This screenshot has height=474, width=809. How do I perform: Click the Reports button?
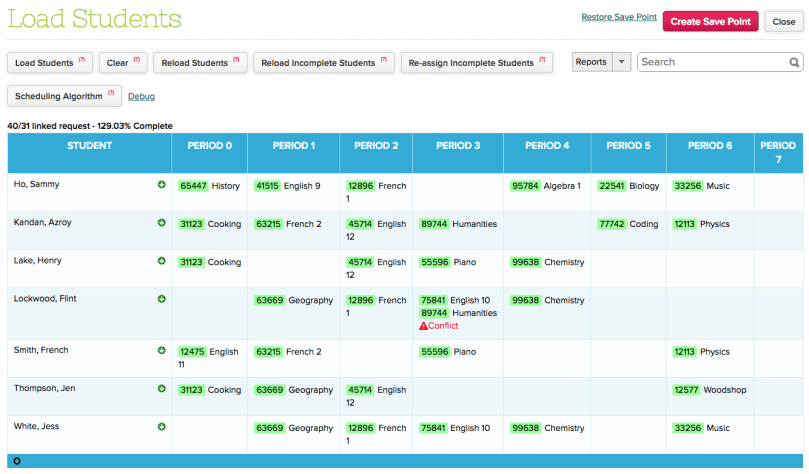(x=591, y=62)
